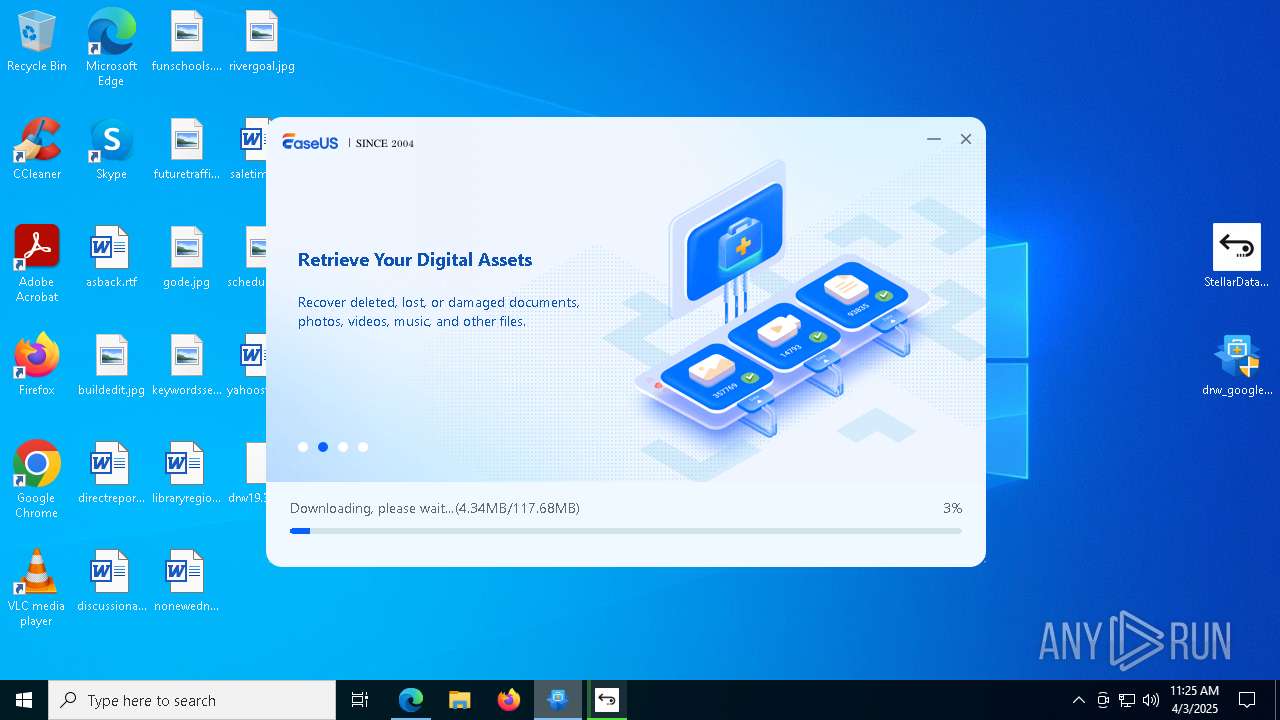Click the 3% progress value

tap(952, 508)
